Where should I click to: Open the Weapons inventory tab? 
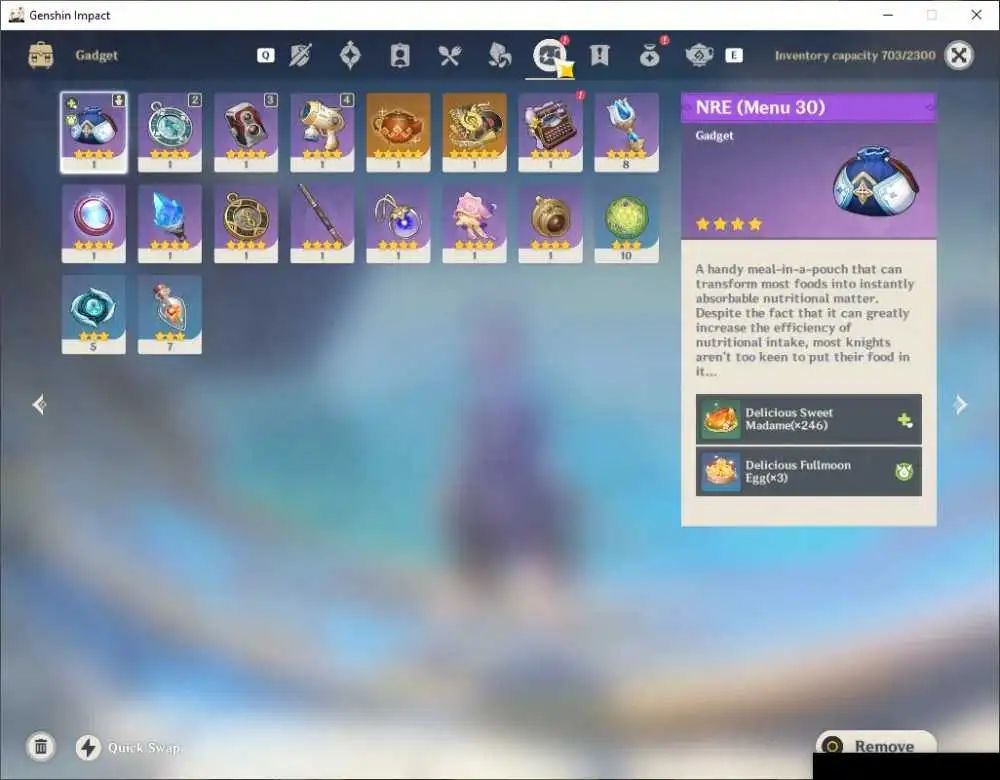pyautogui.click(x=300, y=55)
